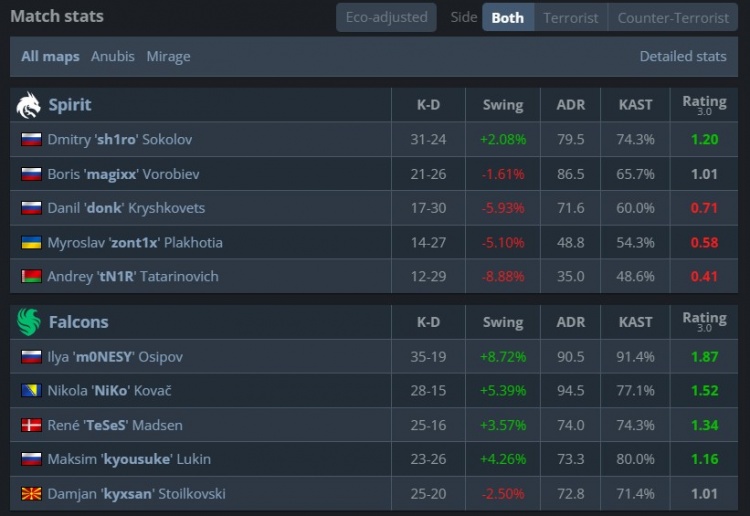Click the Falcons team logo icon
Image resolution: width=750 pixels, height=516 pixels.
coord(29,322)
